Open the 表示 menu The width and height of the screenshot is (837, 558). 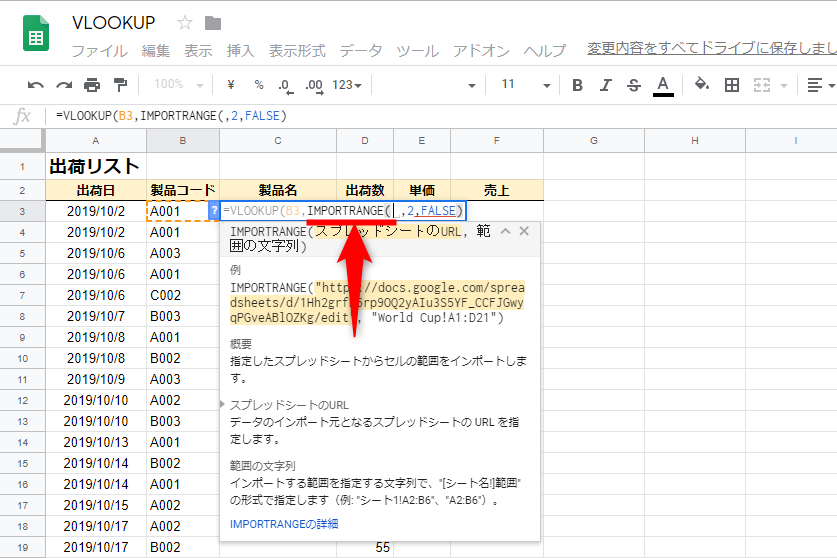[198, 51]
